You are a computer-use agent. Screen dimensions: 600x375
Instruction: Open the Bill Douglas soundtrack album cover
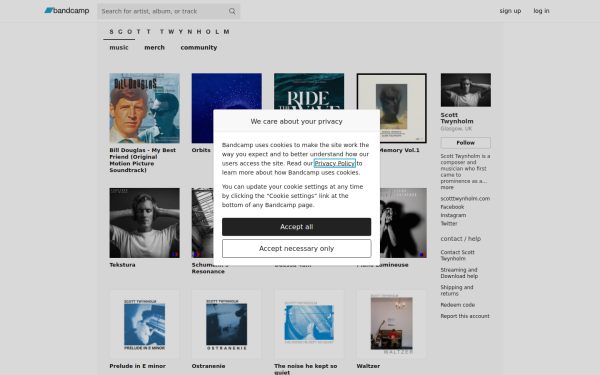(144, 108)
